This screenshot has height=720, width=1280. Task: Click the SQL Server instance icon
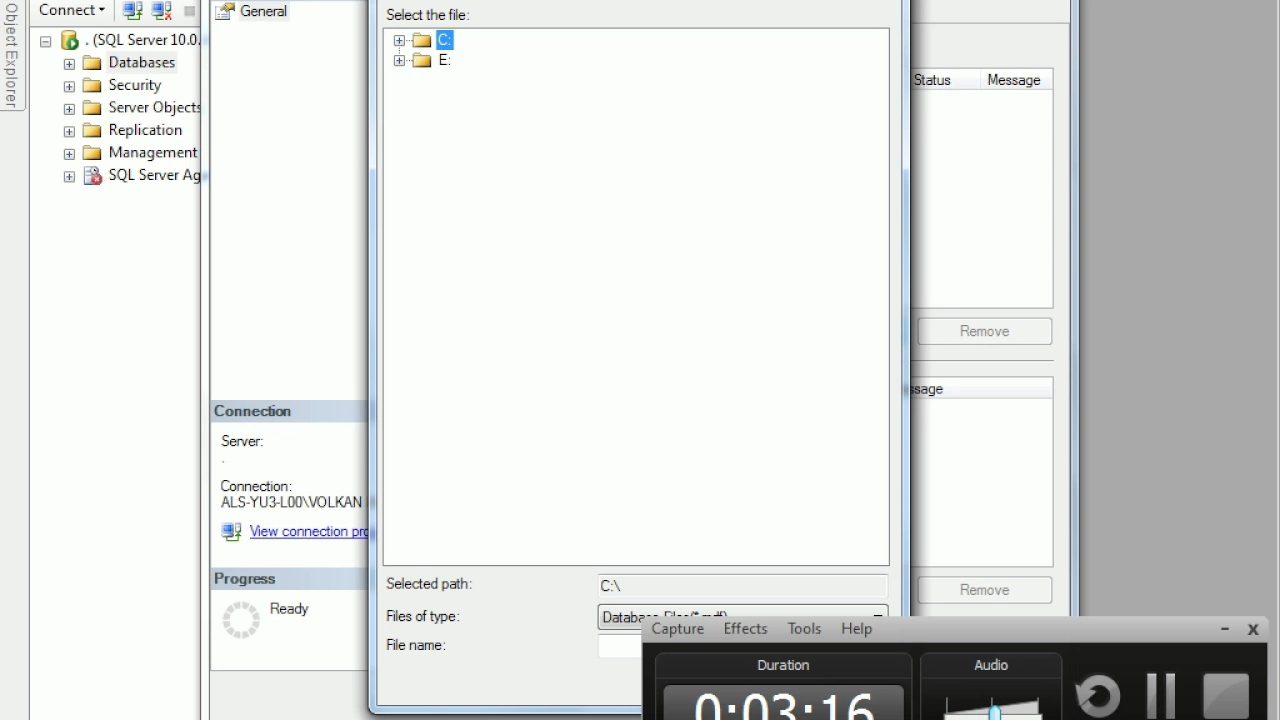(69, 40)
